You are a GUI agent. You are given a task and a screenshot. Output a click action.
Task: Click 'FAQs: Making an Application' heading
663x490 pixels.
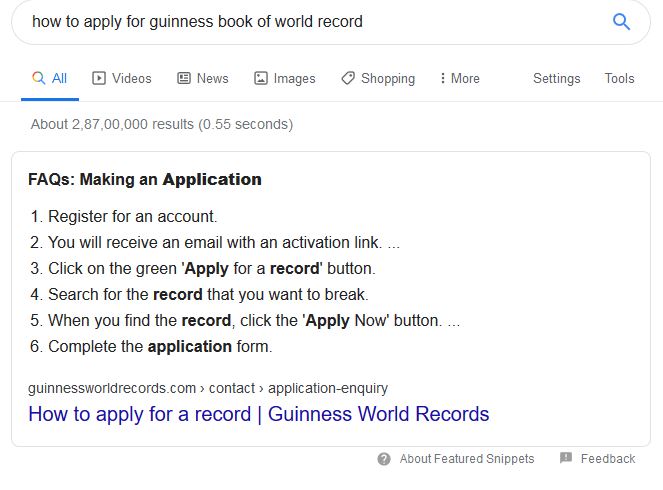[x=145, y=179]
